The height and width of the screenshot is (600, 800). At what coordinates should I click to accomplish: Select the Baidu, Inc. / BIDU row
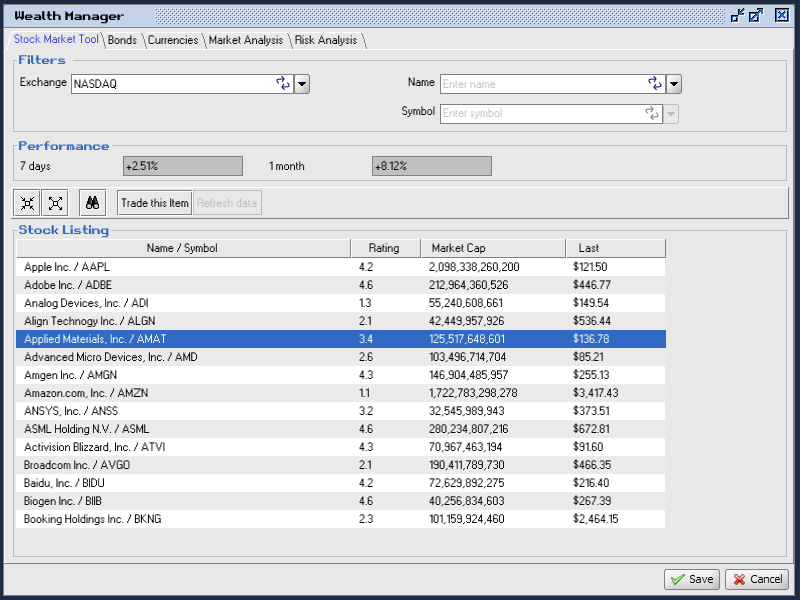[341, 483]
